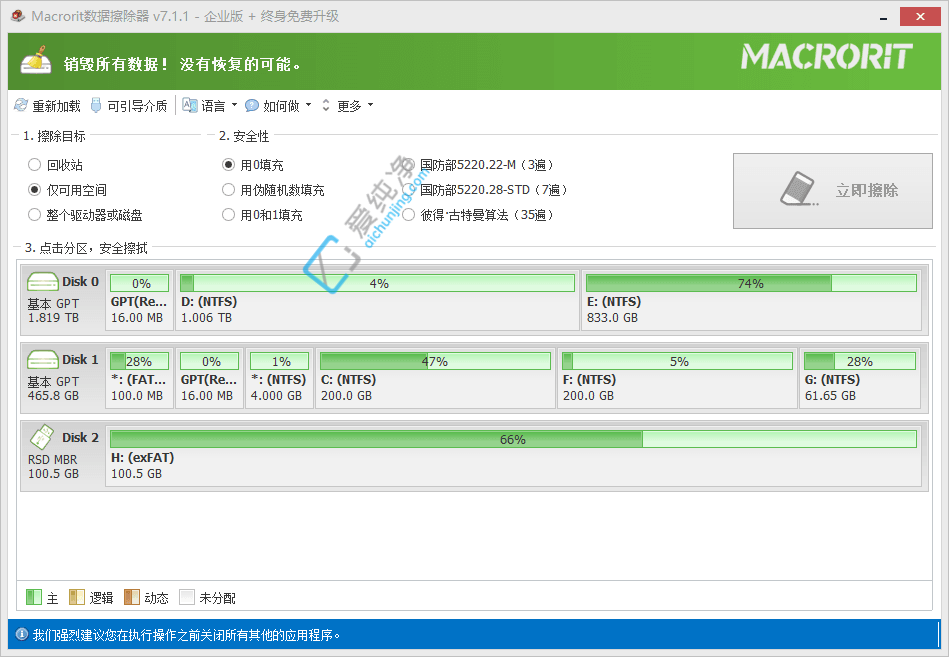Viewport: 949px width, 657px height.
Task: Click the 立即擦除 button
Action: [832, 191]
